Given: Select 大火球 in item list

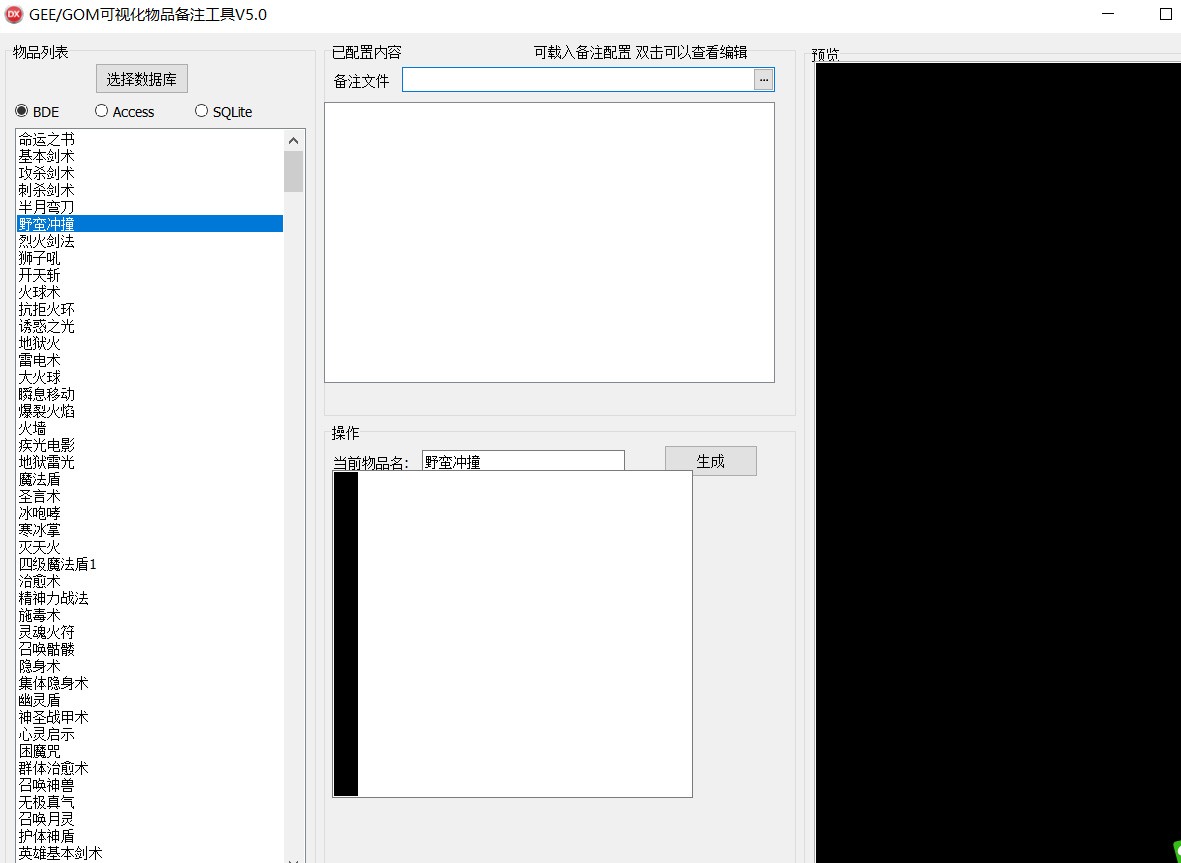Looking at the screenshot, I should 150,377.
